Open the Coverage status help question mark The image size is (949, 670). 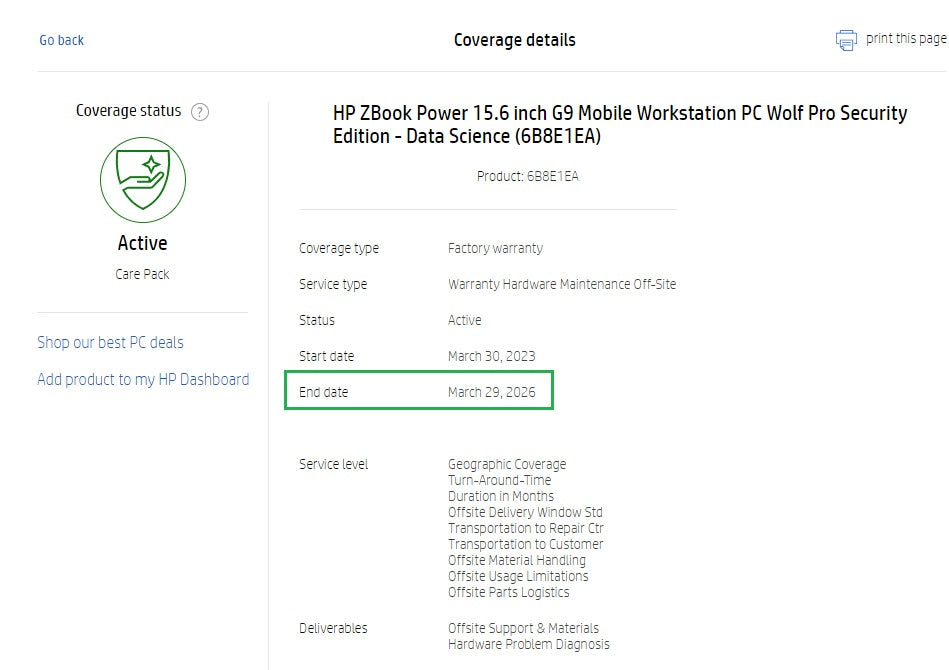200,112
